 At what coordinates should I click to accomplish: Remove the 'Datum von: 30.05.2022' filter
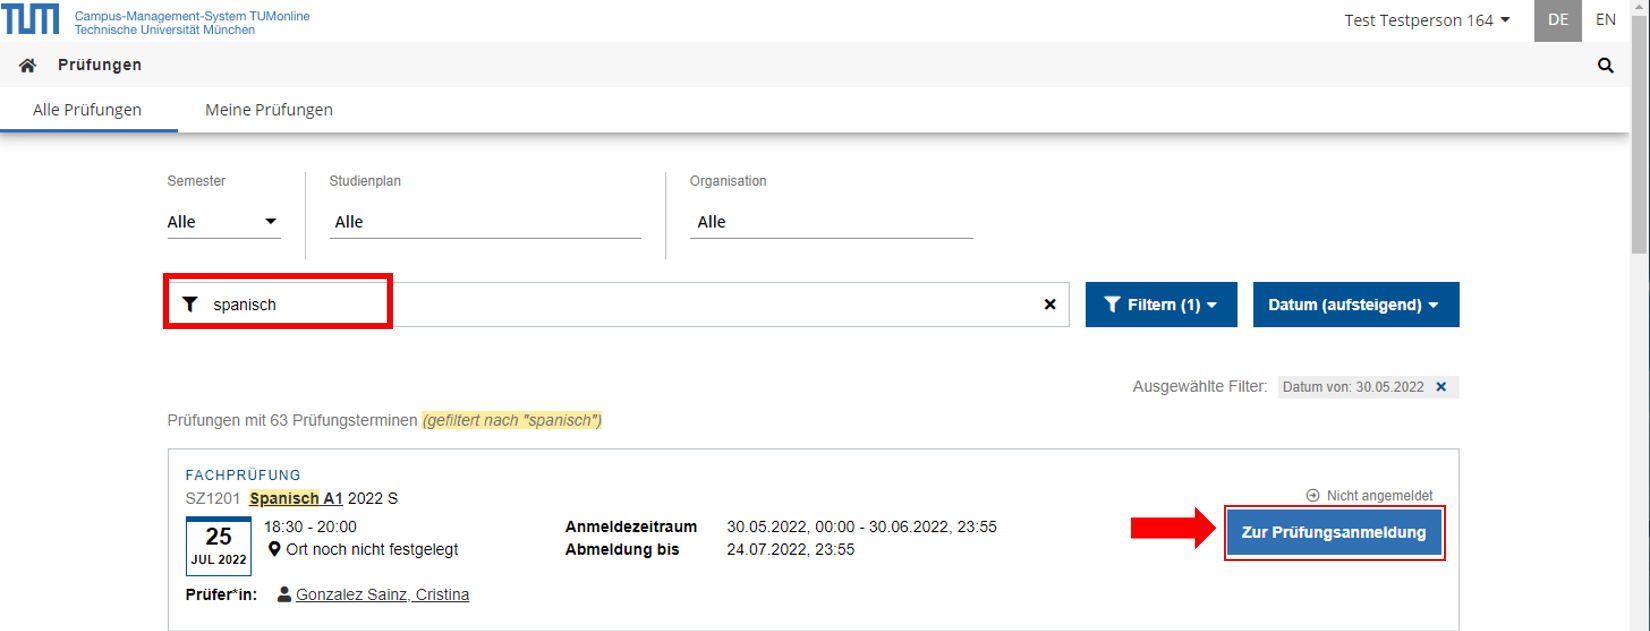click(1441, 387)
